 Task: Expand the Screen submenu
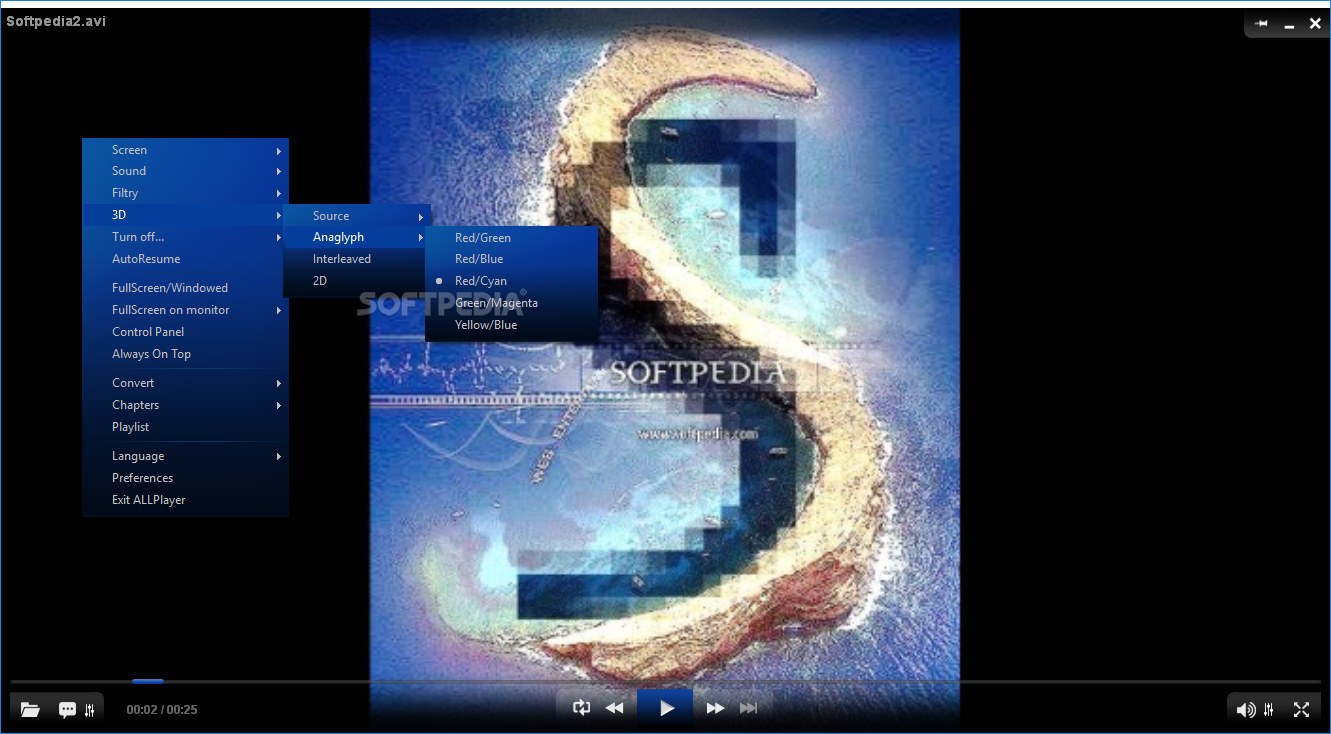[x=185, y=150]
